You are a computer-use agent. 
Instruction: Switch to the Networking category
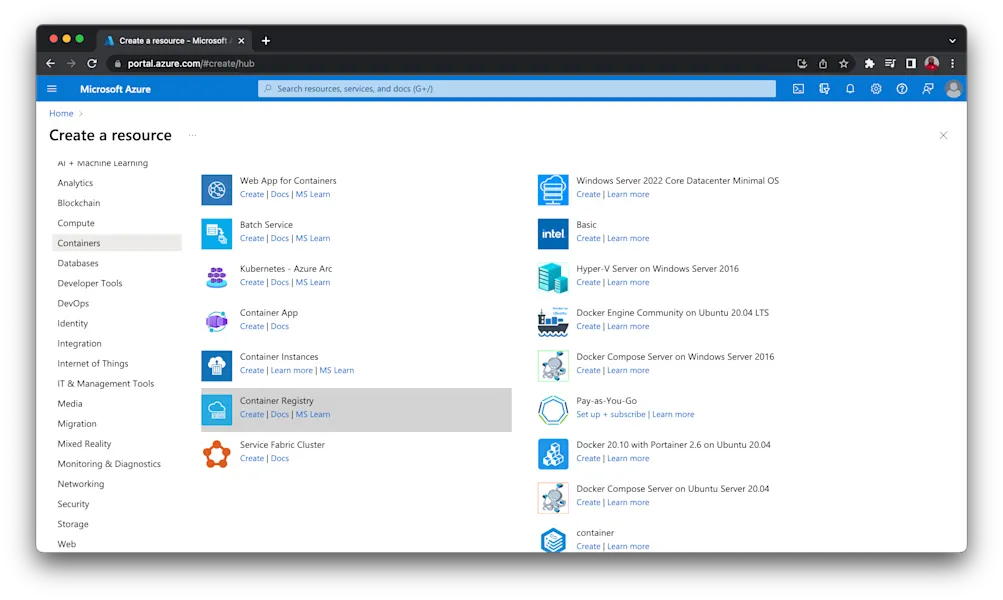click(81, 483)
